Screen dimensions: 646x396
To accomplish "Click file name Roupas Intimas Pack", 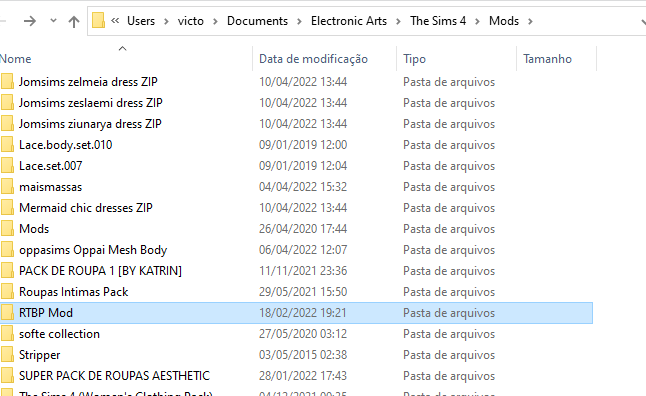I will [74, 292].
